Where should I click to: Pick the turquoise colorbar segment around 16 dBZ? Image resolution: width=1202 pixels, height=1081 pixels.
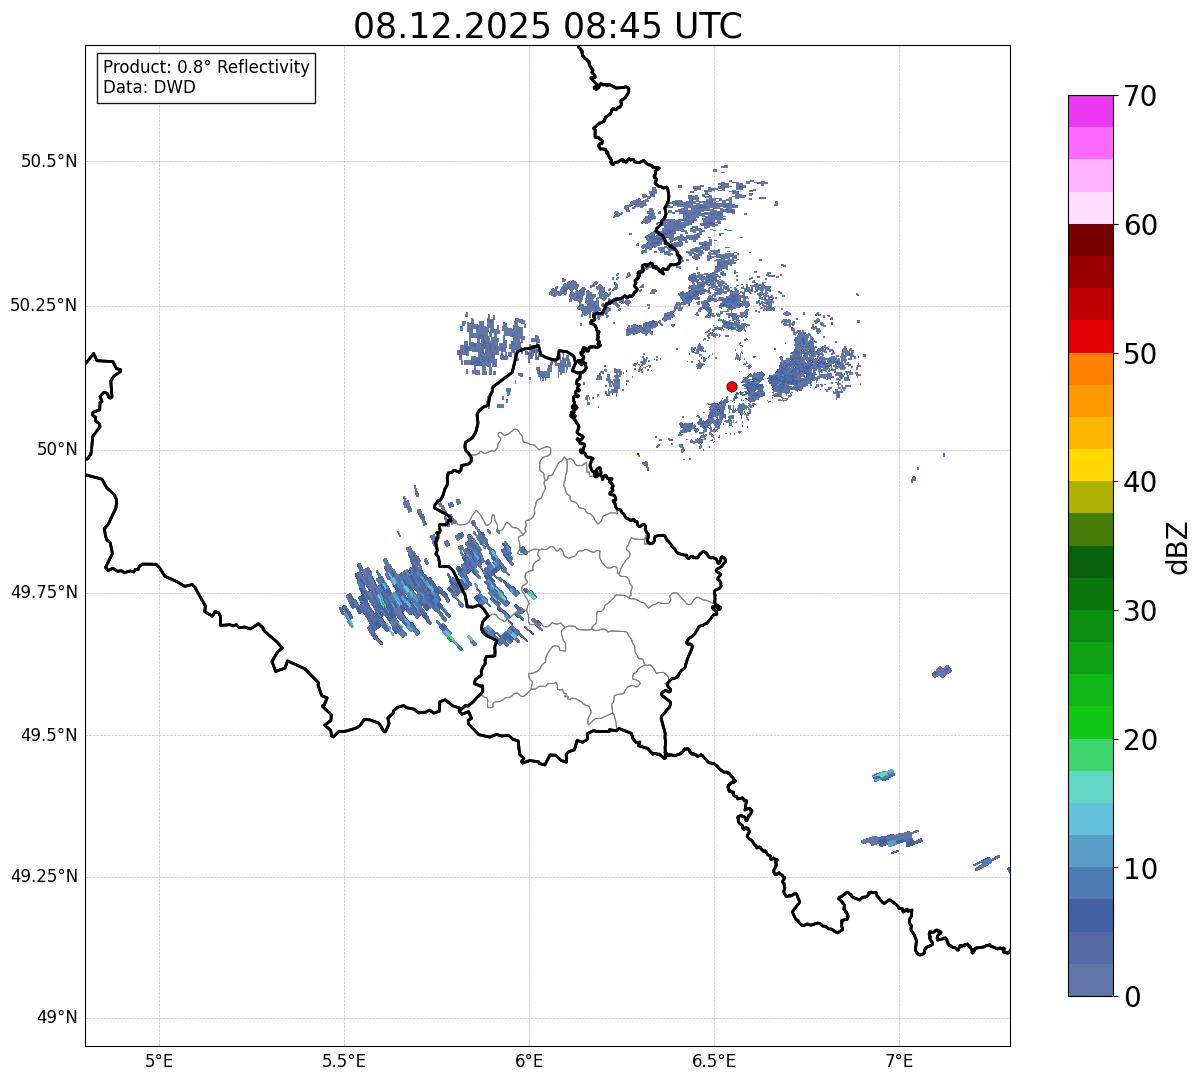1091,787
